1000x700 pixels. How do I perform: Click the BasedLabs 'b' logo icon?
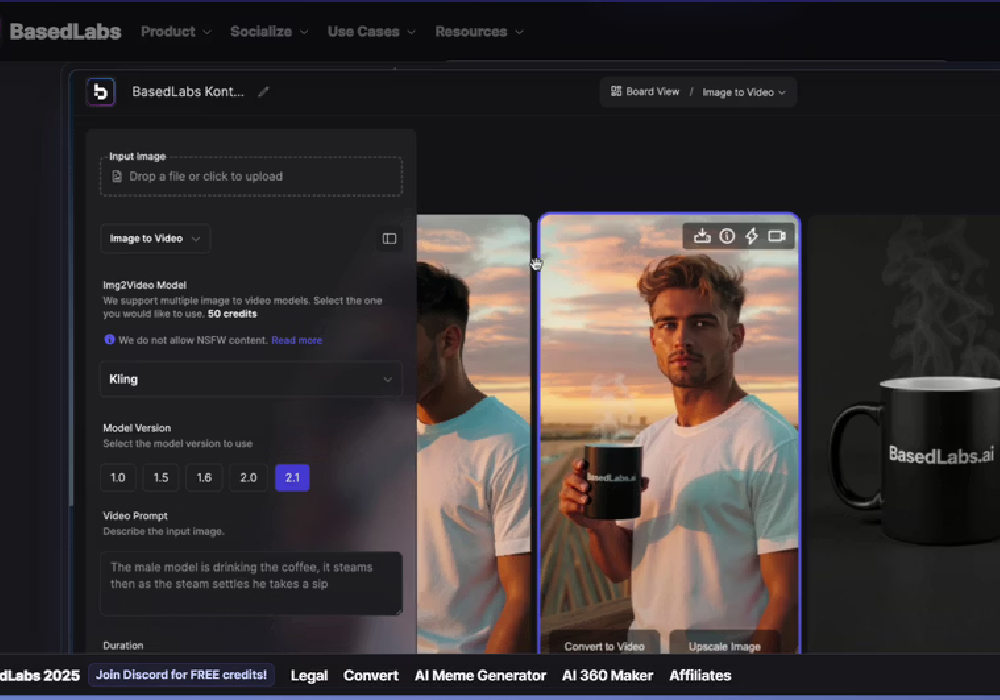click(x=100, y=92)
